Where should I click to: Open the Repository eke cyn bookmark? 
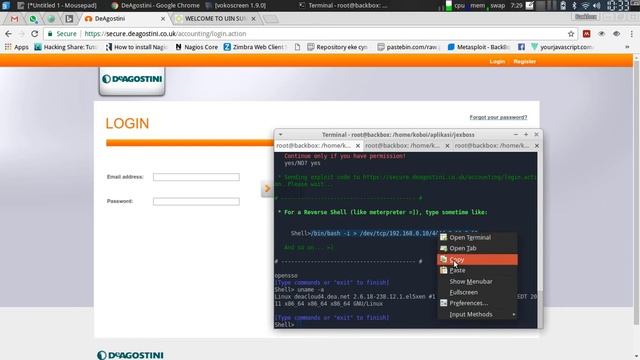click(338, 47)
